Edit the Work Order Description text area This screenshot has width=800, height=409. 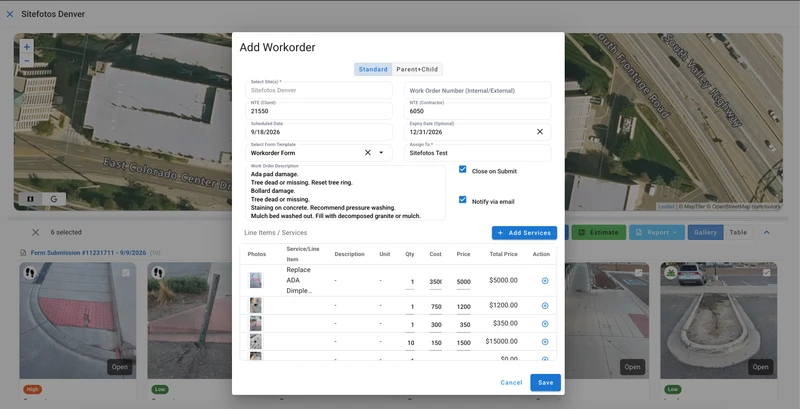click(345, 193)
